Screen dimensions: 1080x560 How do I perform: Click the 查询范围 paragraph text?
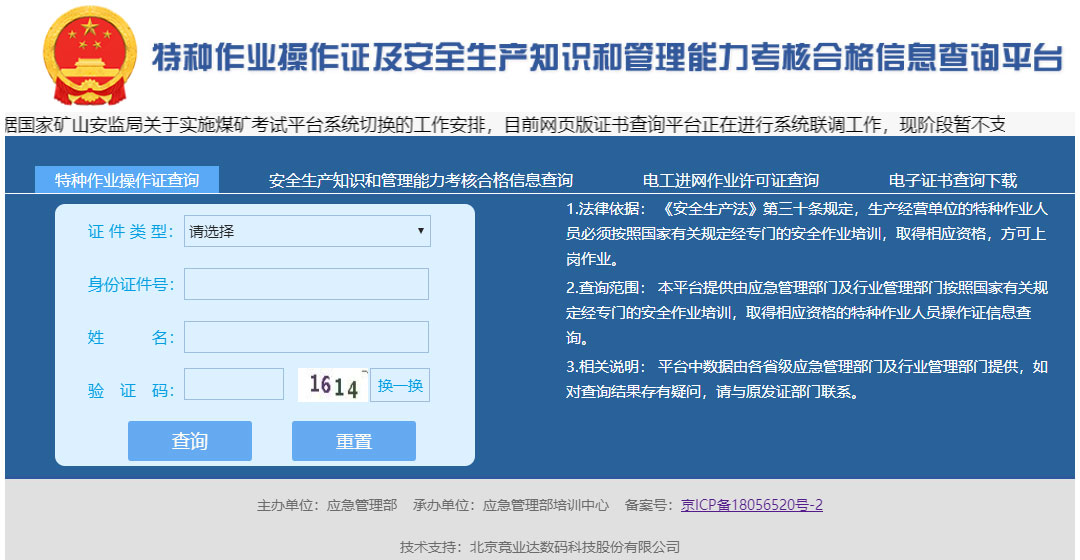806,312
